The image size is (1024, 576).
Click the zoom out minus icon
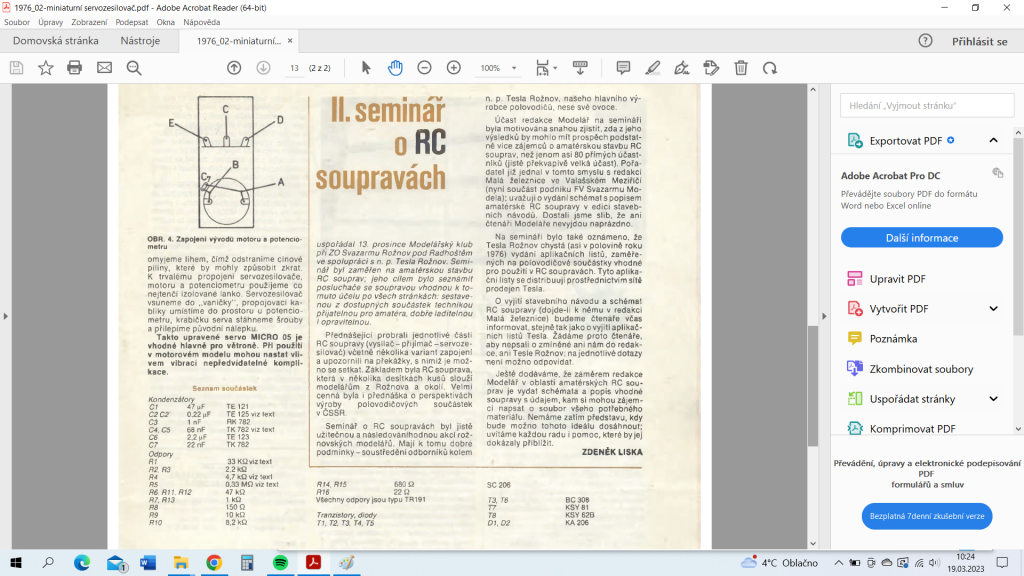(424, 68)
